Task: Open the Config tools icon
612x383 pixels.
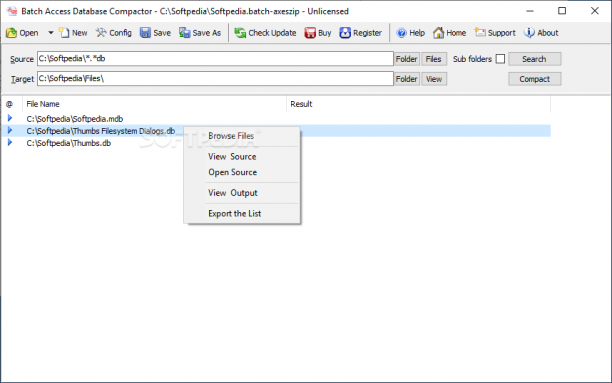Action: coord(101,33)
